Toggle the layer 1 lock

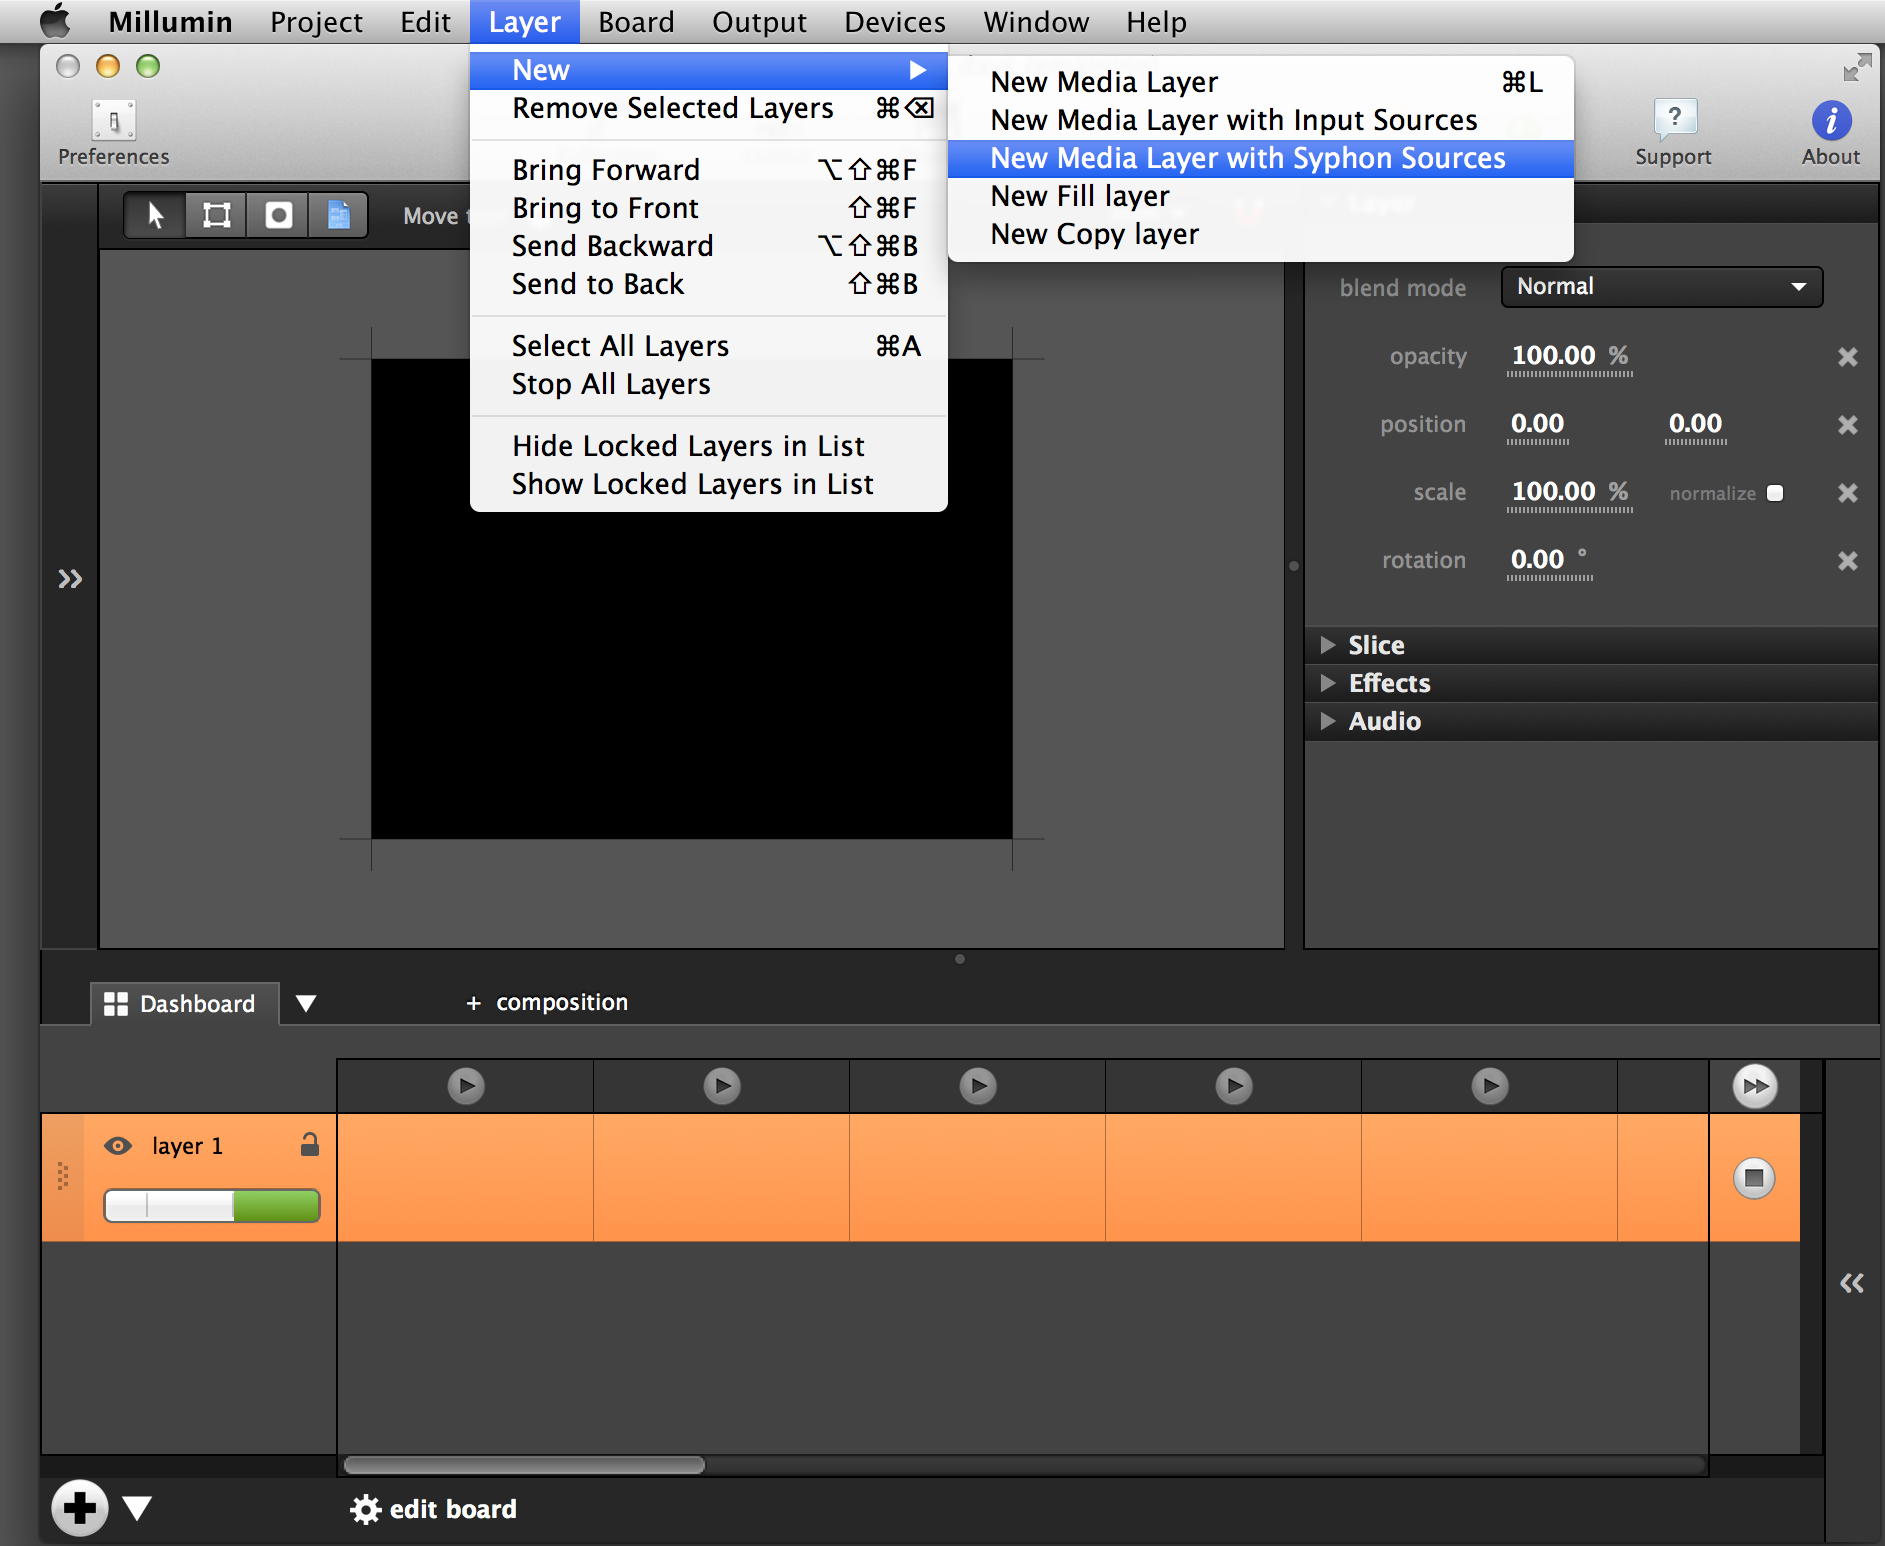(x=310, y=1144)
